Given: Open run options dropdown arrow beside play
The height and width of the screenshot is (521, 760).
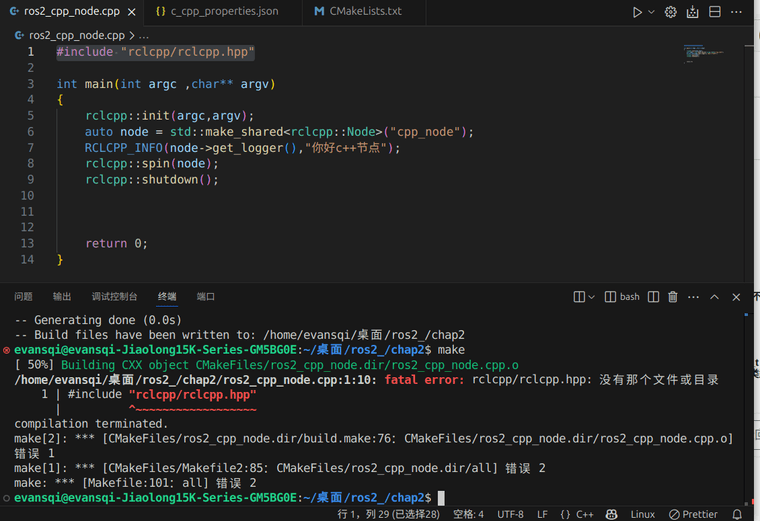Looking at the screenshot, I should coord(651,12).
